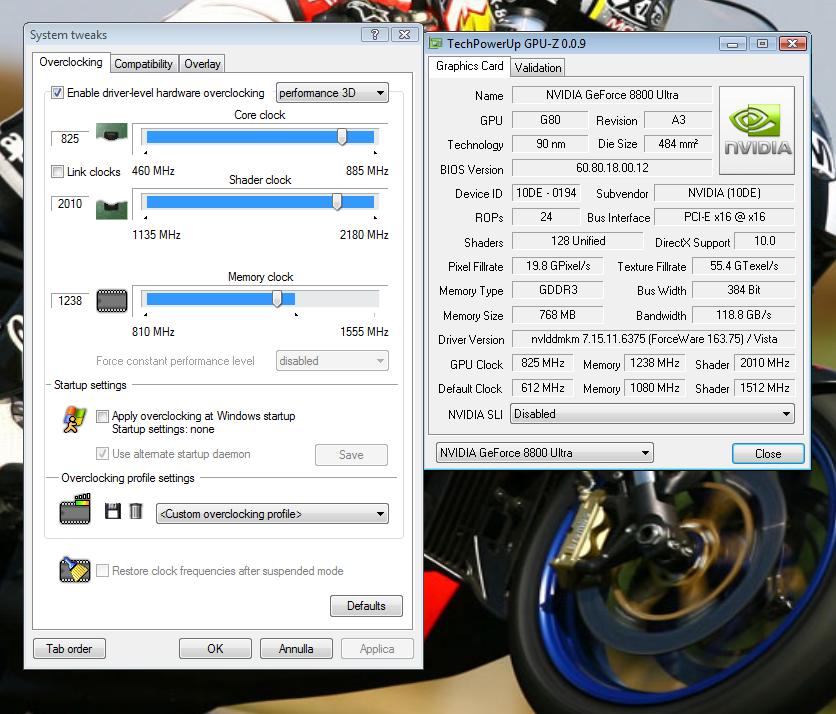The height and width of the screenshot is (714, 836).
Task: Click the BIOS Version value 60.80.18.00.12
Action: point(612,168)
